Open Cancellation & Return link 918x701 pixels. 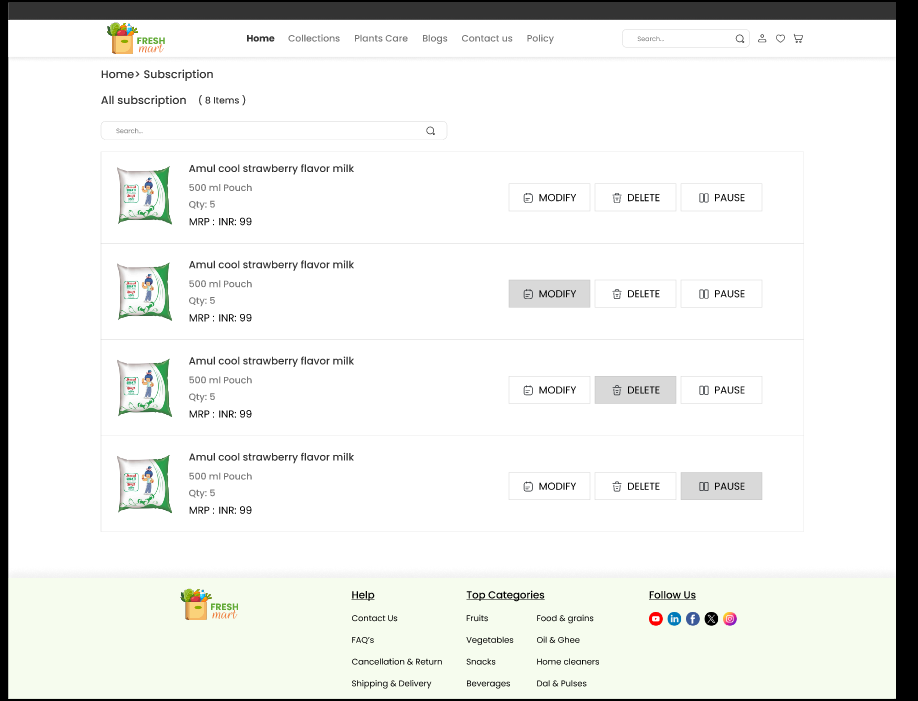[397, 661]
